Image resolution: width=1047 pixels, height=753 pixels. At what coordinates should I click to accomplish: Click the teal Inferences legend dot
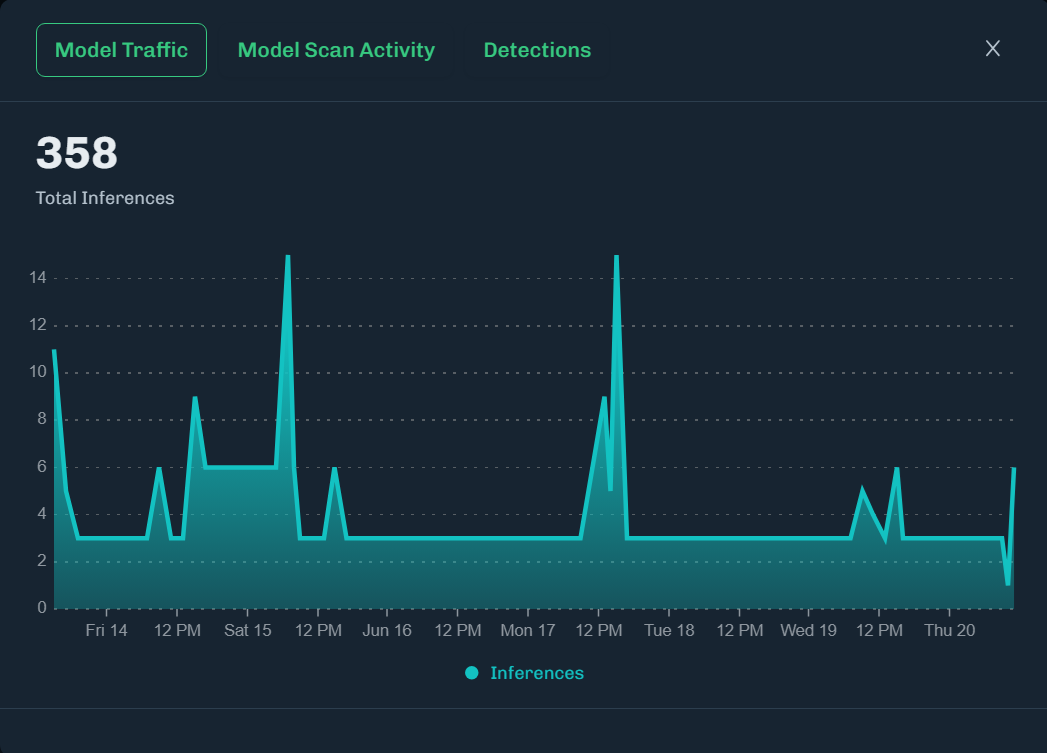(x=472, y=673)
